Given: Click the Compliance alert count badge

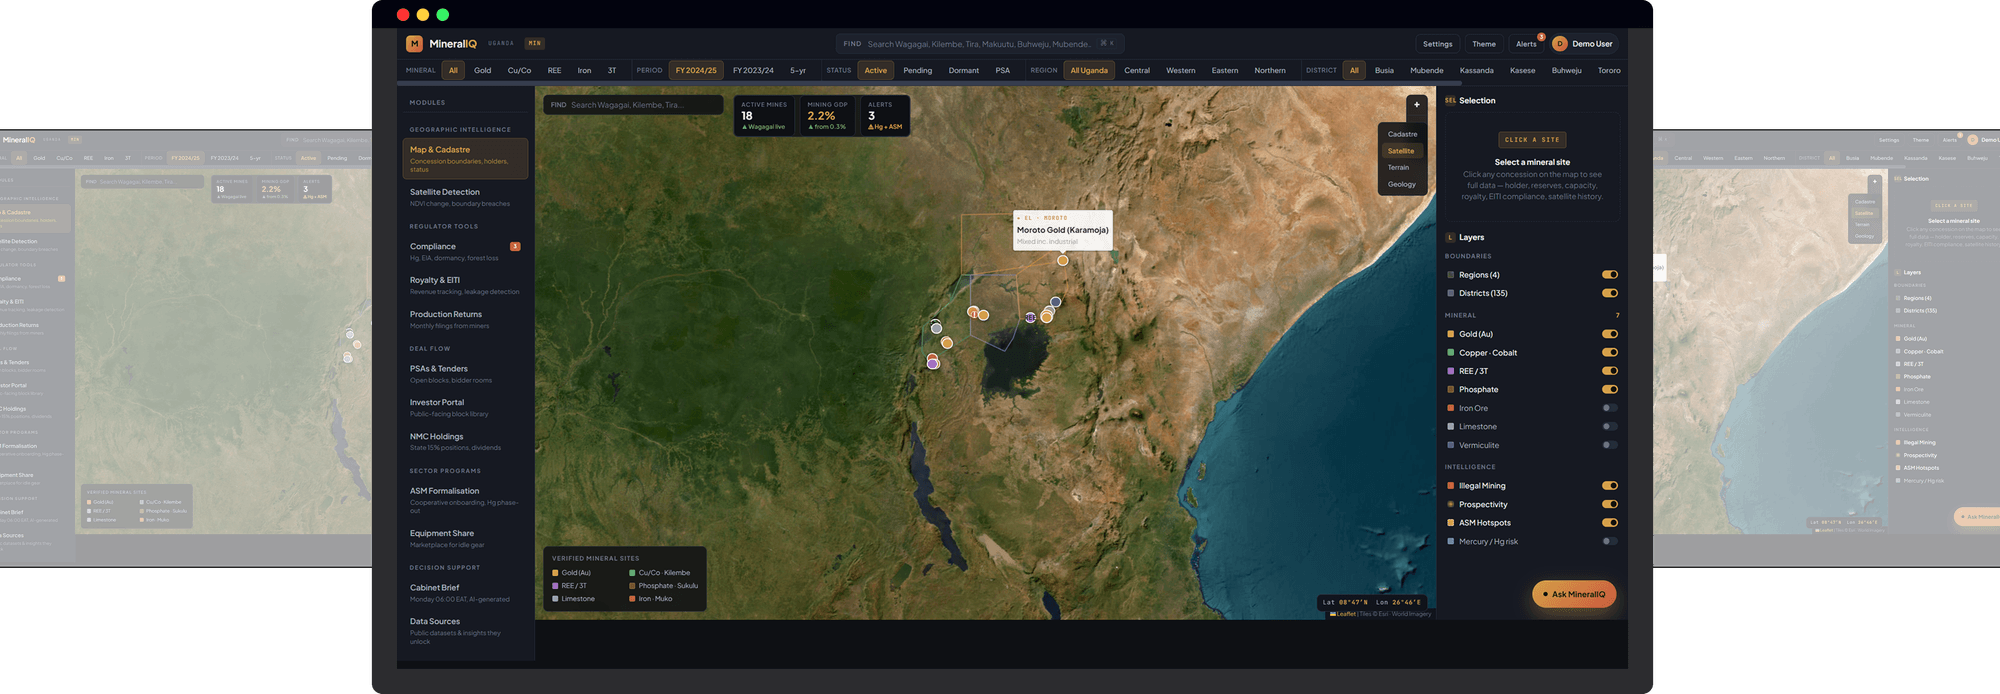Looking at the screenshot, I should [515, 246].
